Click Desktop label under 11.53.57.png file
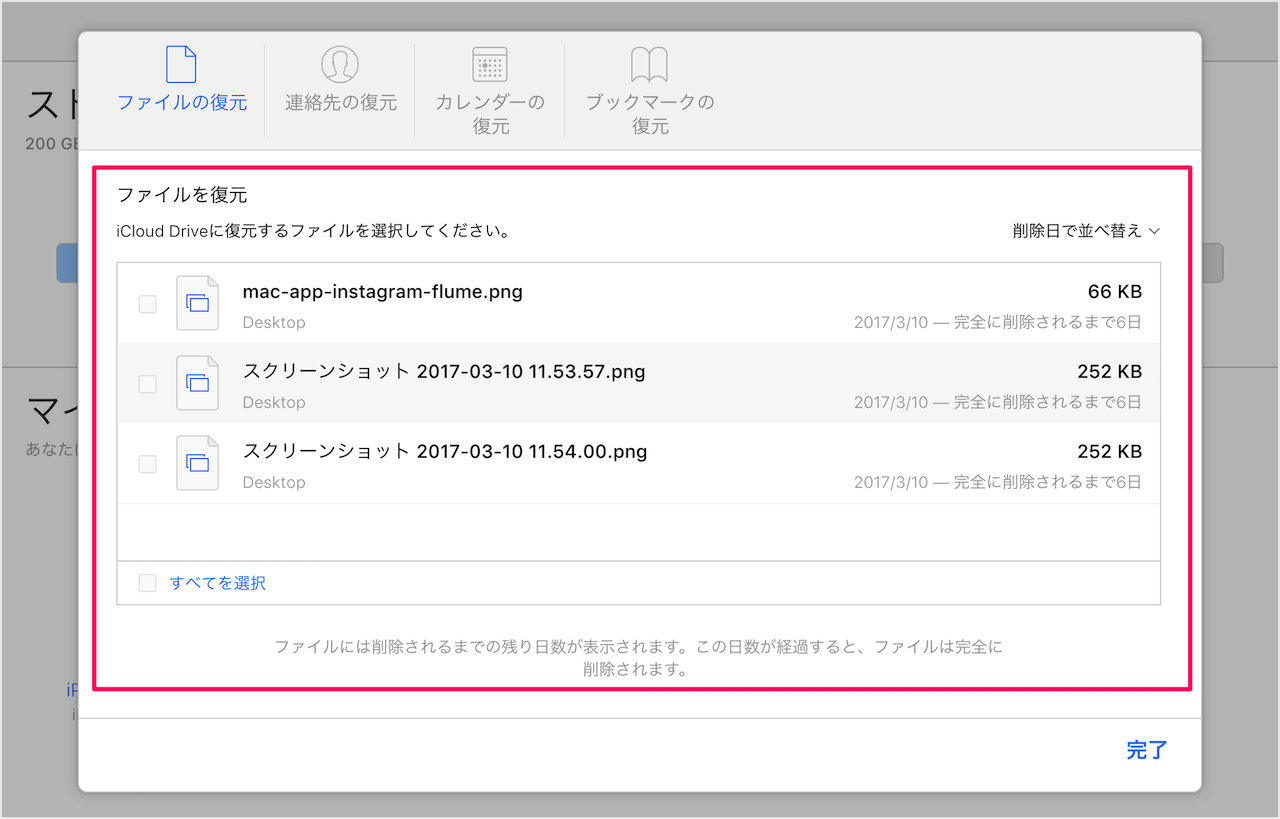The width and height of the screenshot is (1280, 819). tap(274, 403)
